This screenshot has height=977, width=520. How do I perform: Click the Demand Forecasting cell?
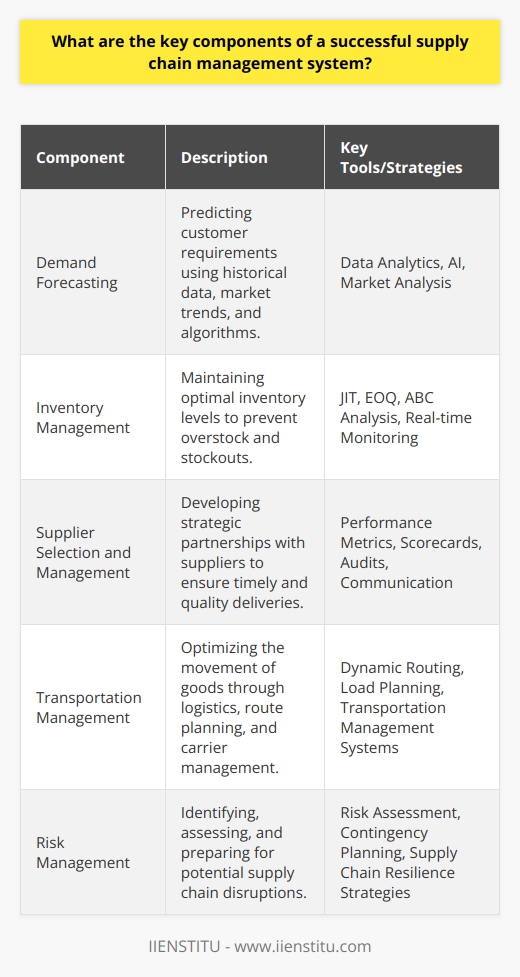click(x=93, y=272)
